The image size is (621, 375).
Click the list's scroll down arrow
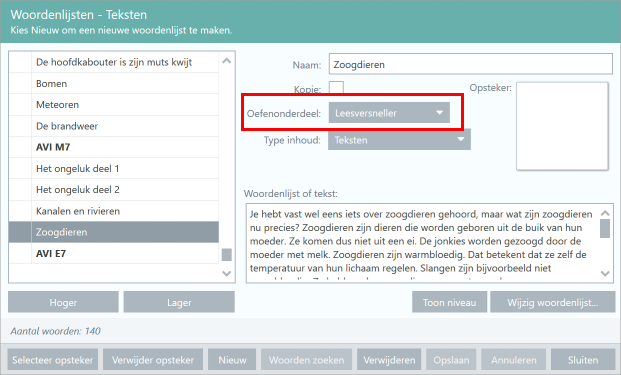point(227,273)
